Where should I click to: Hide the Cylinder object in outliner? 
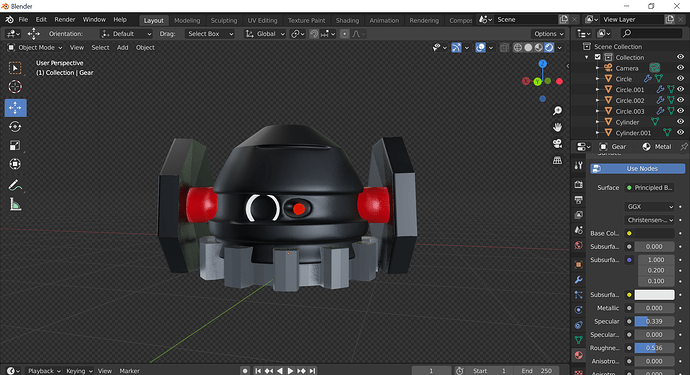pos(680,122)
